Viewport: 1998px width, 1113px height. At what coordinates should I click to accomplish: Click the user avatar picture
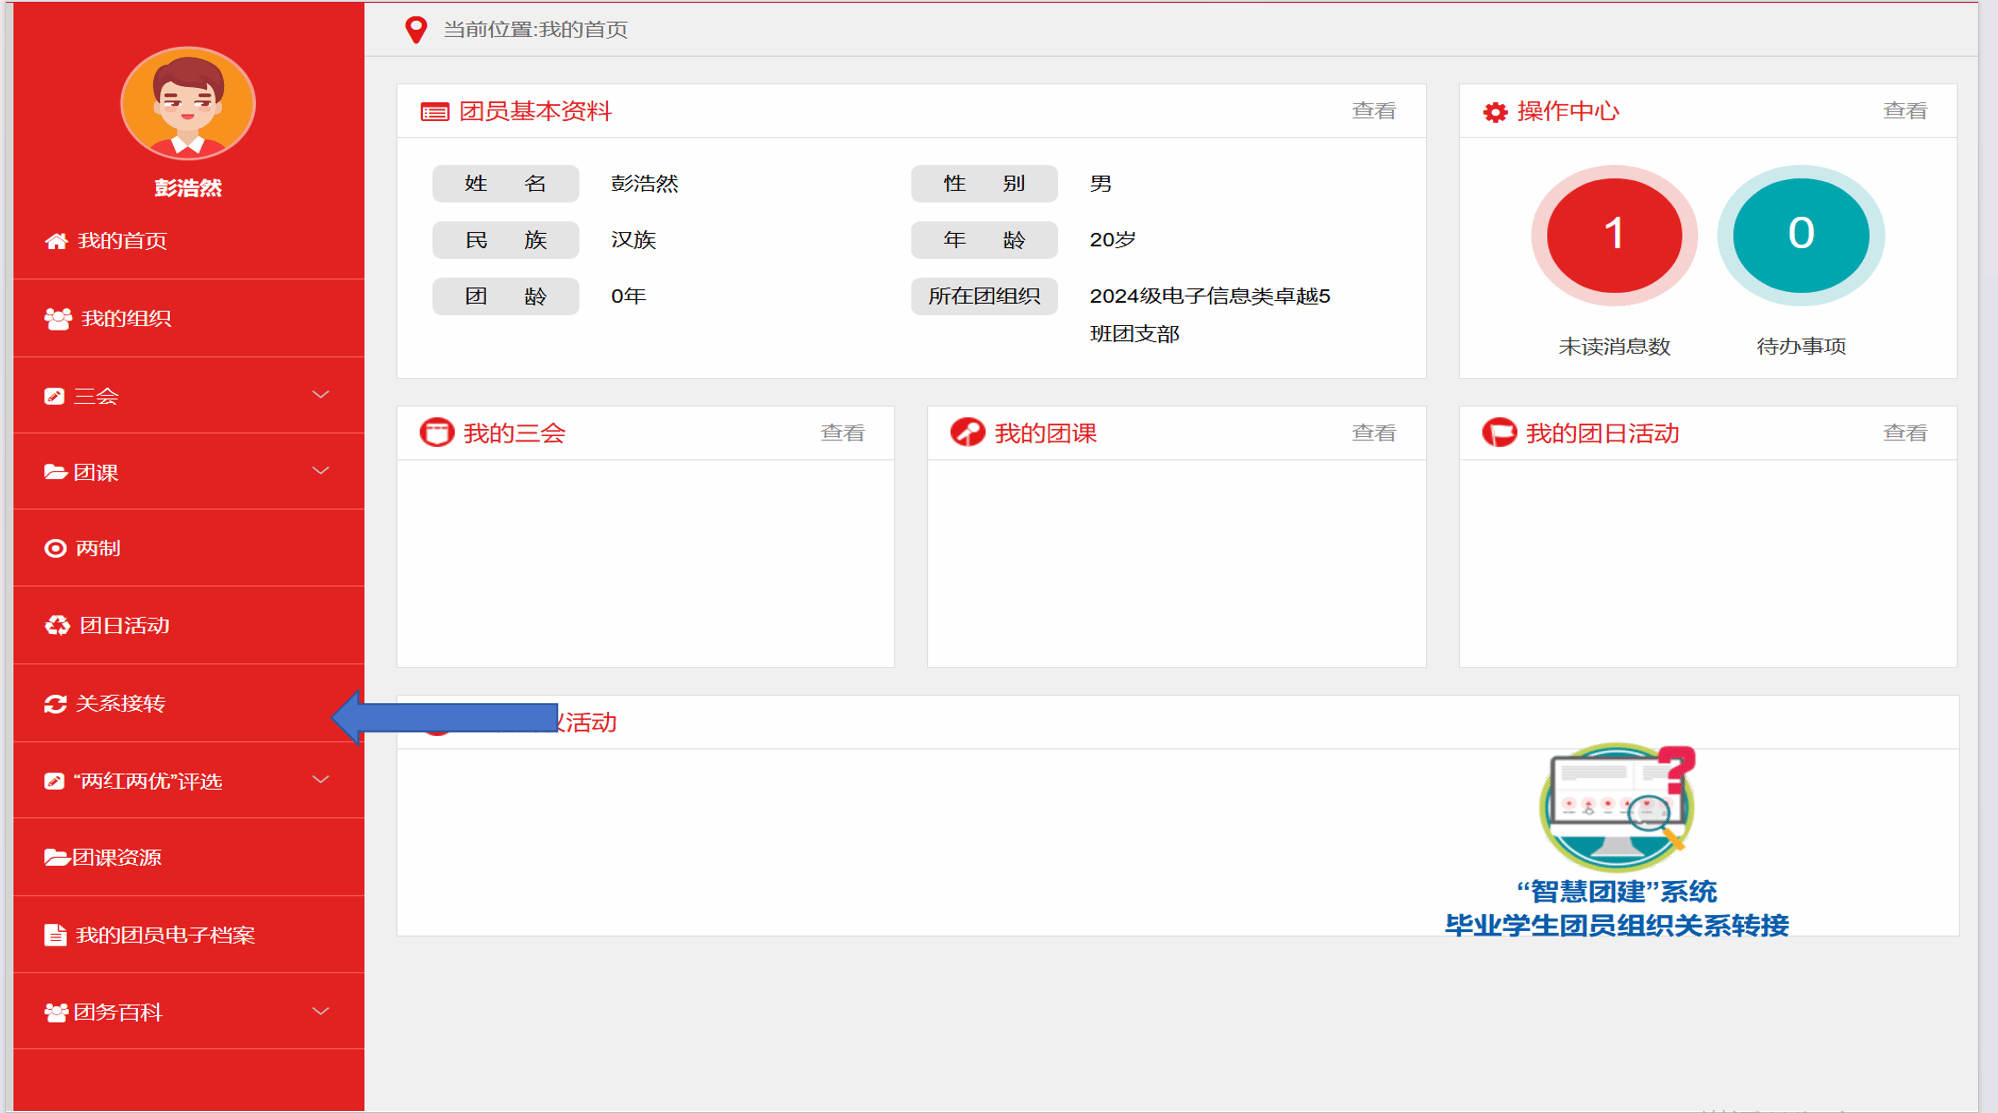(188, 103)
